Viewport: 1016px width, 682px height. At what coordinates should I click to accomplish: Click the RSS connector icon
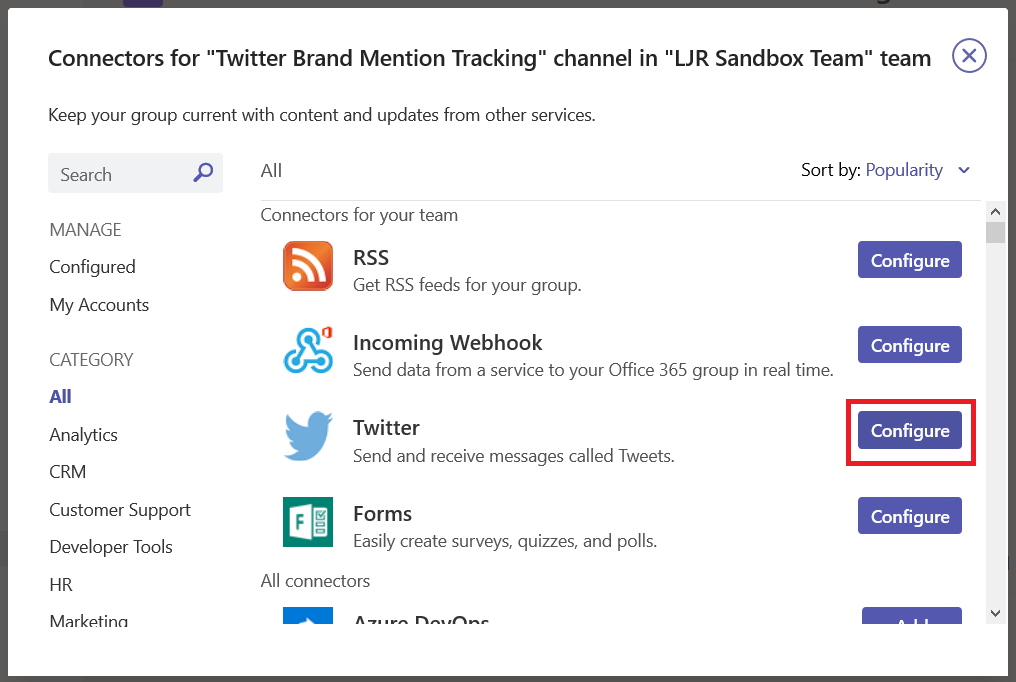308,266
